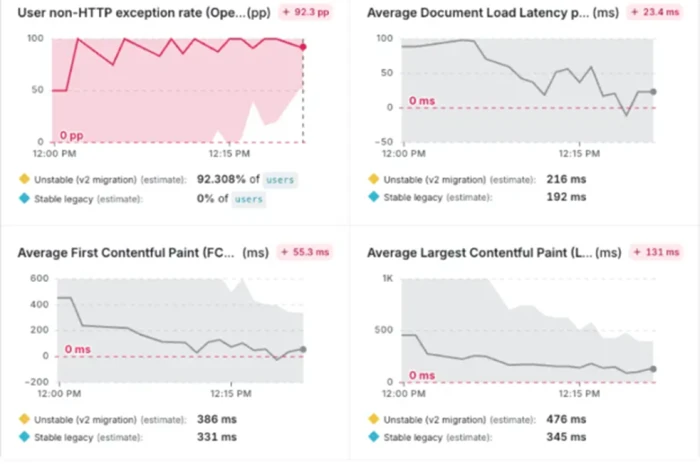Click the yellow Unstable diamond in Document Load Latency

pos(374,179)
